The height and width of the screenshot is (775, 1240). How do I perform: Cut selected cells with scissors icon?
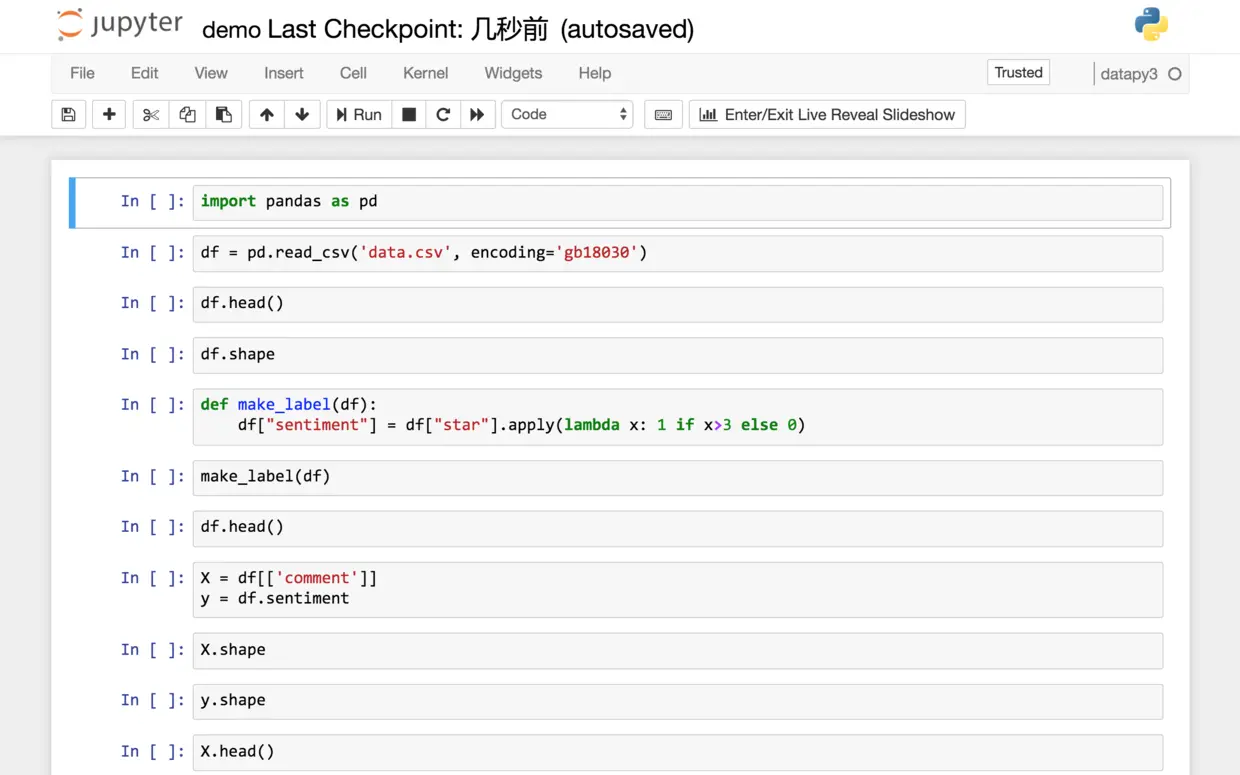[x=151, y=114]
